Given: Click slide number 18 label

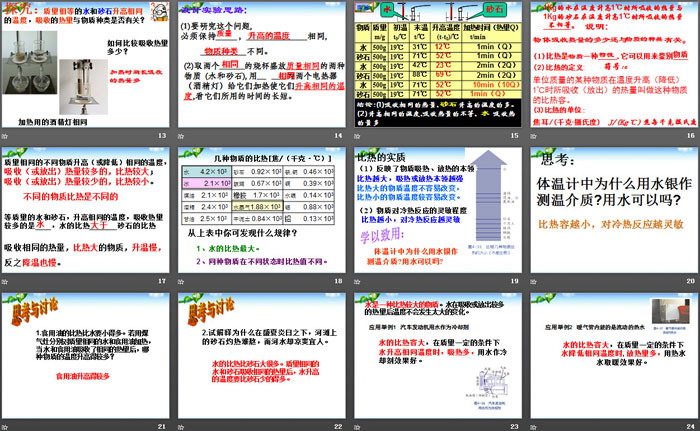Looking at the screenshot, I should point(338,281).
